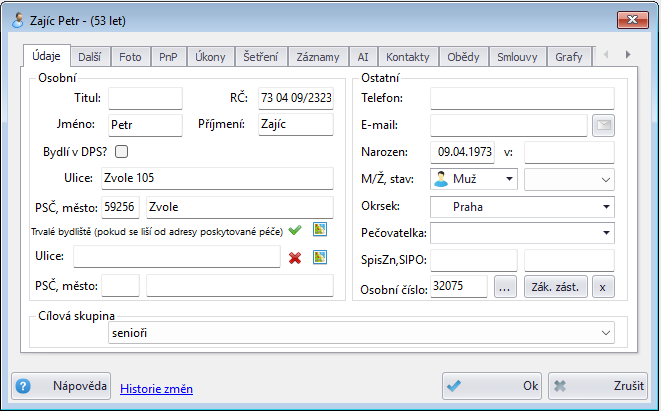The height and width of the screenshot is (411, 661).
Task: Close the Zajíc Petr dialog window
Action: [633, 20]
